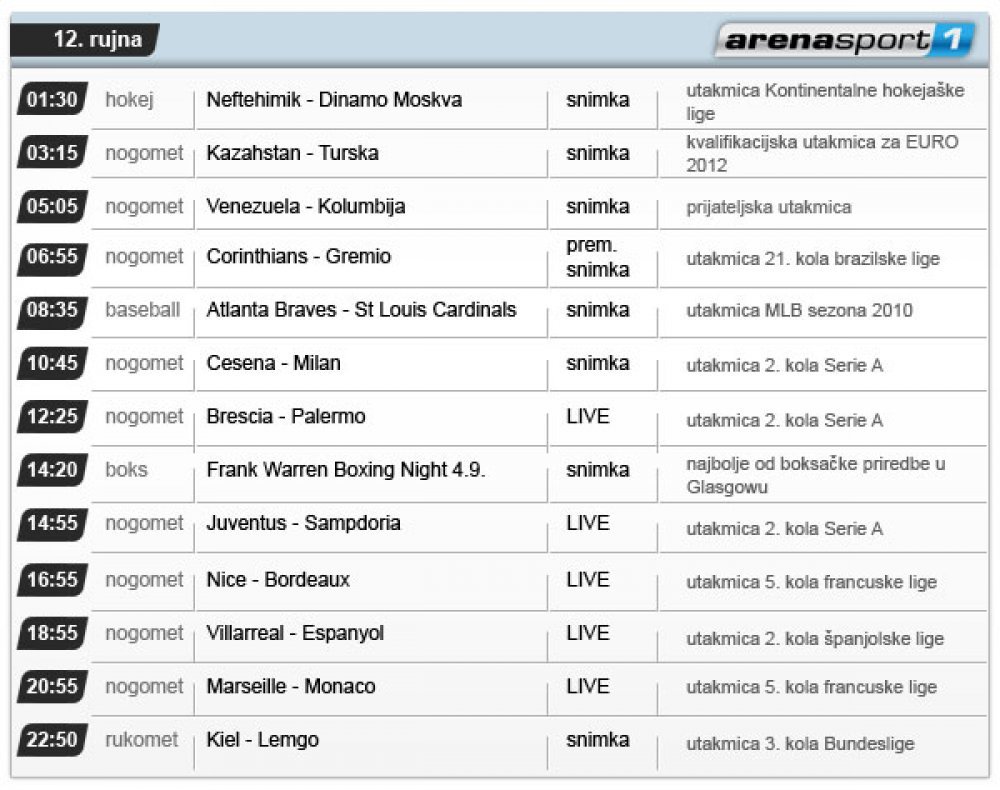
Task: Click snimka in Cesena - Milan row
Action: tap(598, 363)
